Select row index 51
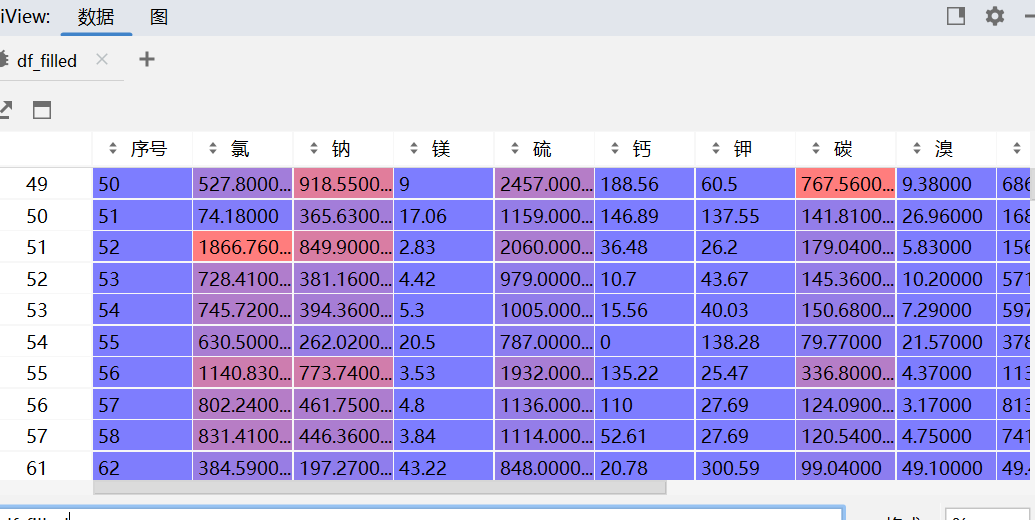 pyautogui.click(x=37, y=247)
